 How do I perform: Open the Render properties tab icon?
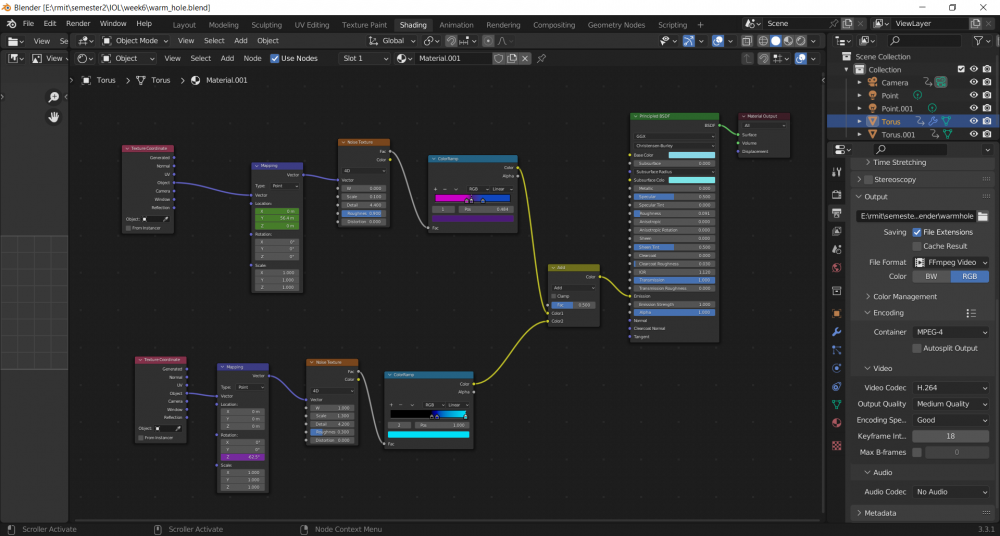click(837, 193)
